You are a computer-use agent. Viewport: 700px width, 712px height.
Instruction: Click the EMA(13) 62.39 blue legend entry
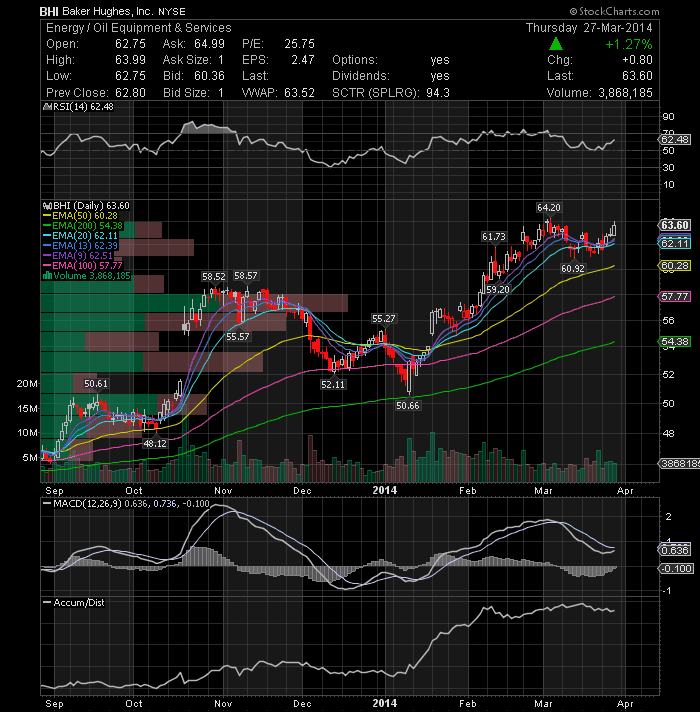[80, 246]
